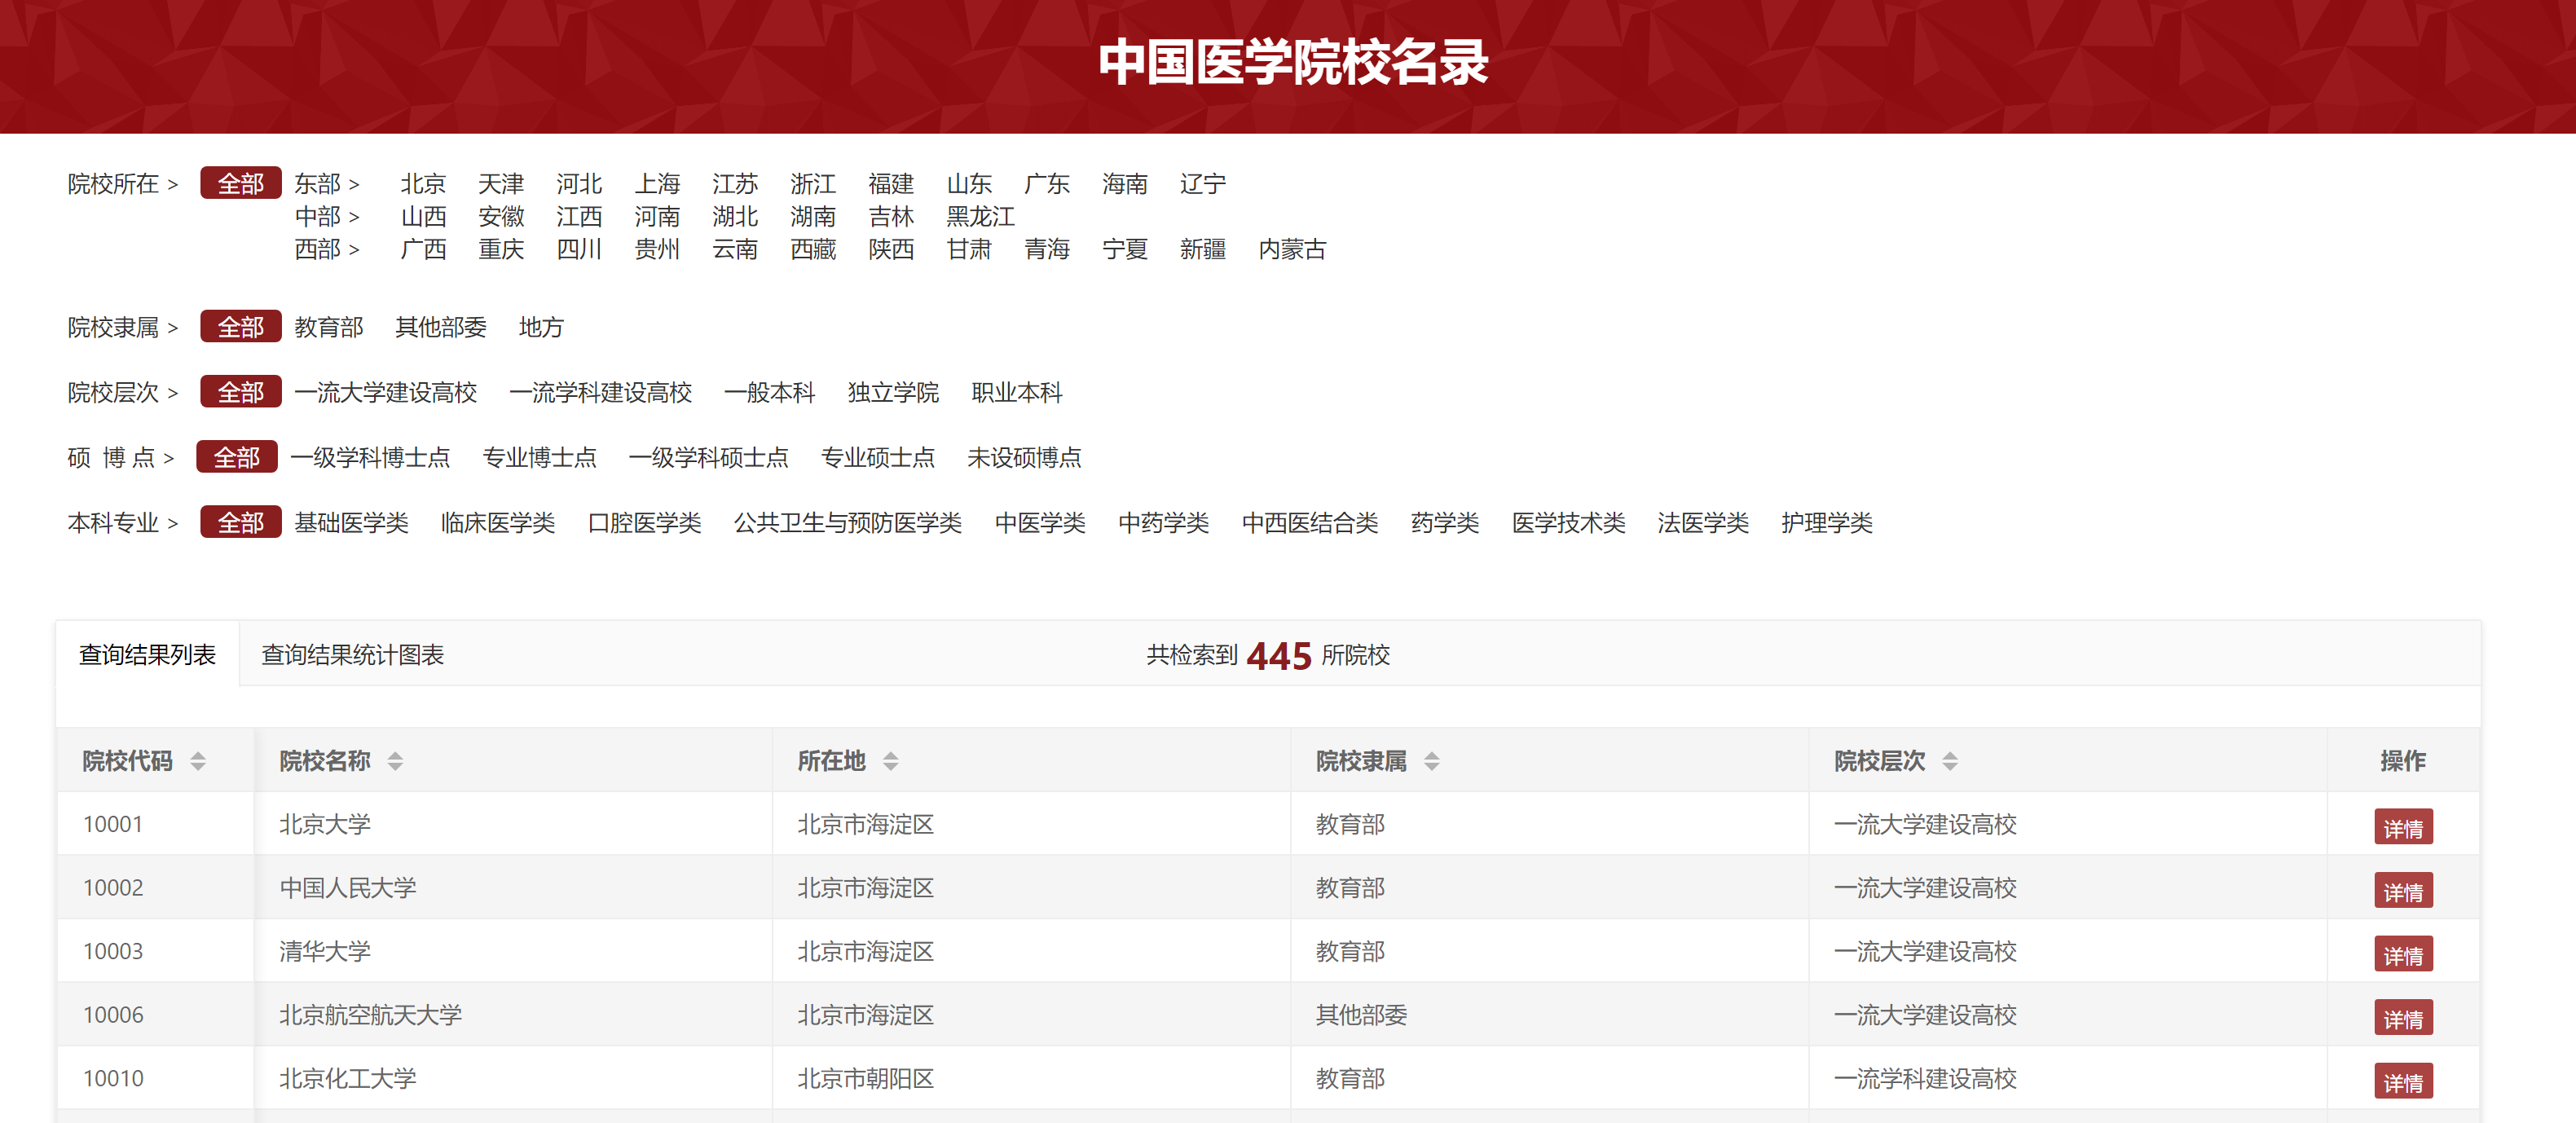This screenshot has height=1123, width=2576.
Task: Select 一流大学建设高校 level filter
Action: [x=386, y=392]
